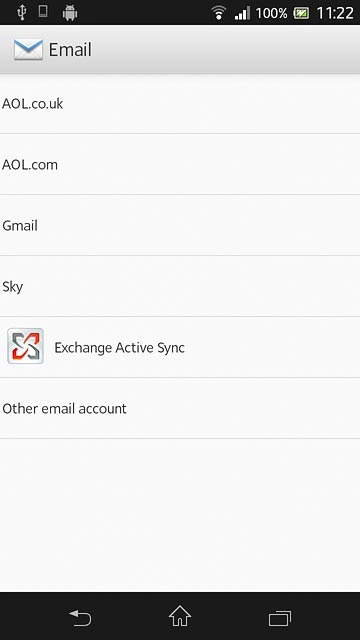The height and width of the screenshot is (640, 360).
Task: Go to the home screen via house icon
Action: click(180, 616)
